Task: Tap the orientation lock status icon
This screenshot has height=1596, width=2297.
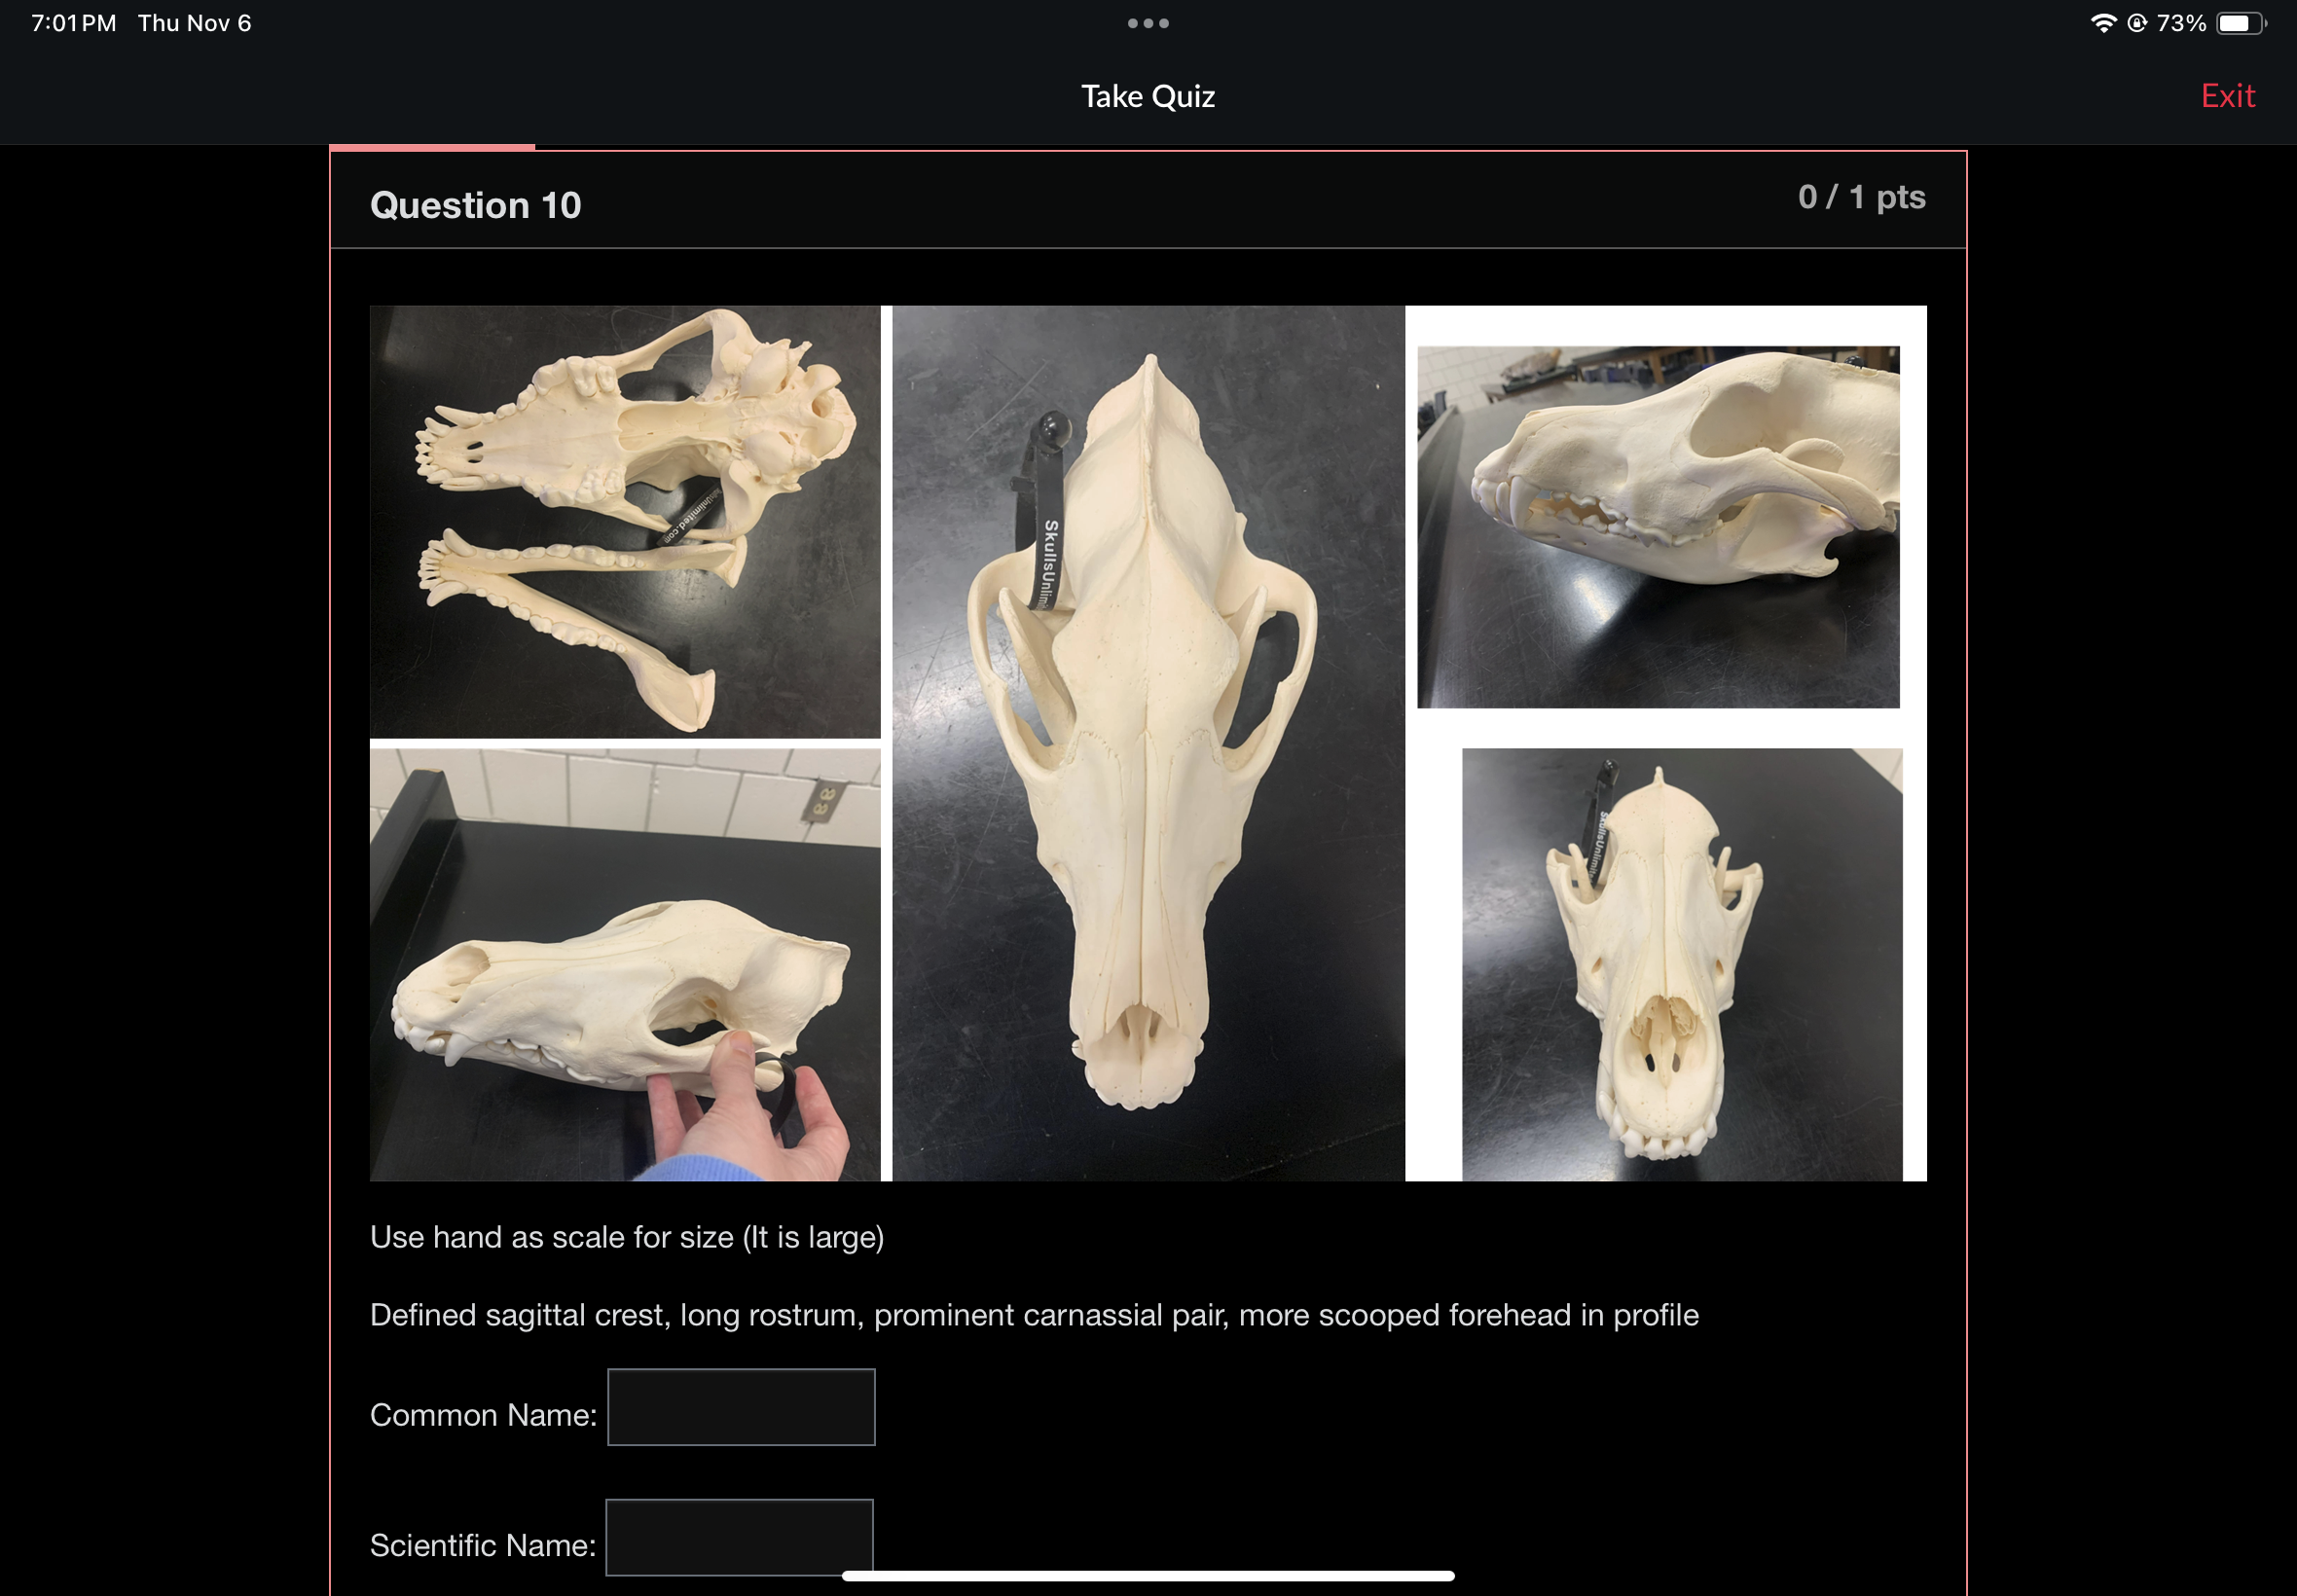Action: point(2136,23)
